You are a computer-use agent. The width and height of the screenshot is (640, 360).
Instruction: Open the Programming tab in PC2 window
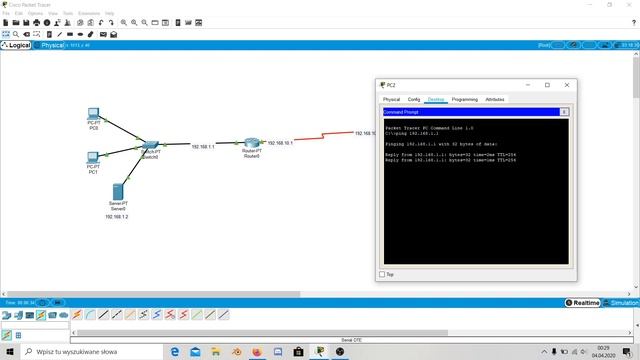464,100
